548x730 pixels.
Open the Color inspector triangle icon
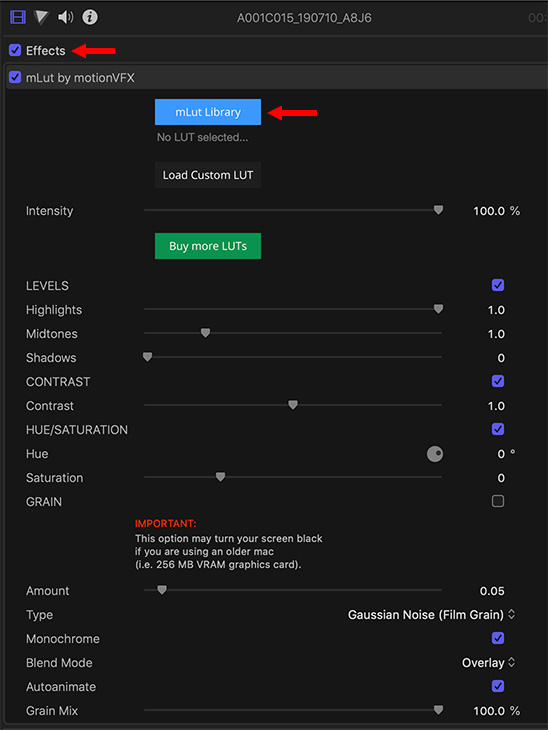(x=41, y=17)
